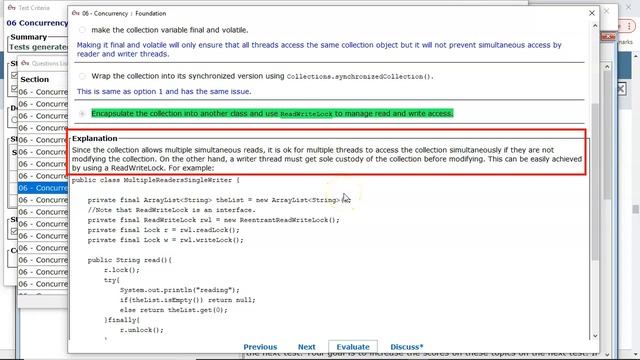Click the question dialog vertical scrollbar thumb
640x360 pixels.
[595, 182]
